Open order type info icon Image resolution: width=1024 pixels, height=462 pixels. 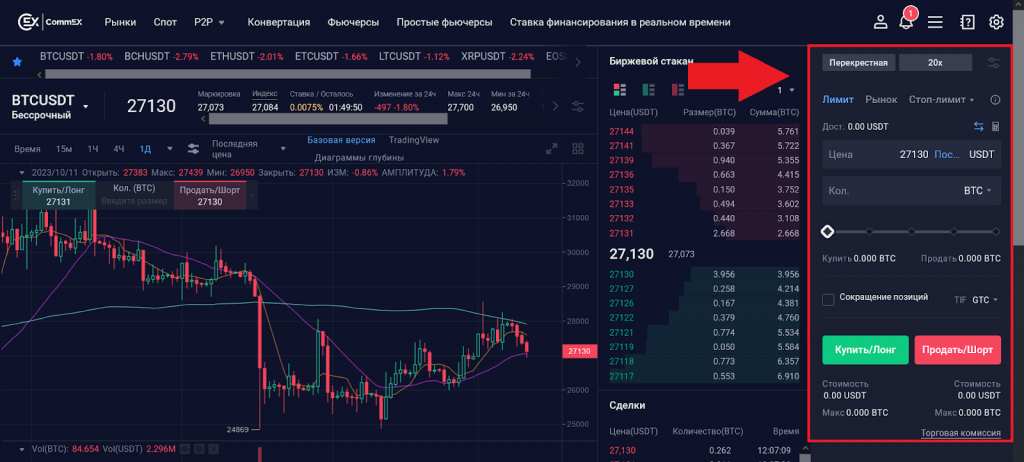[x=995, y=100]
